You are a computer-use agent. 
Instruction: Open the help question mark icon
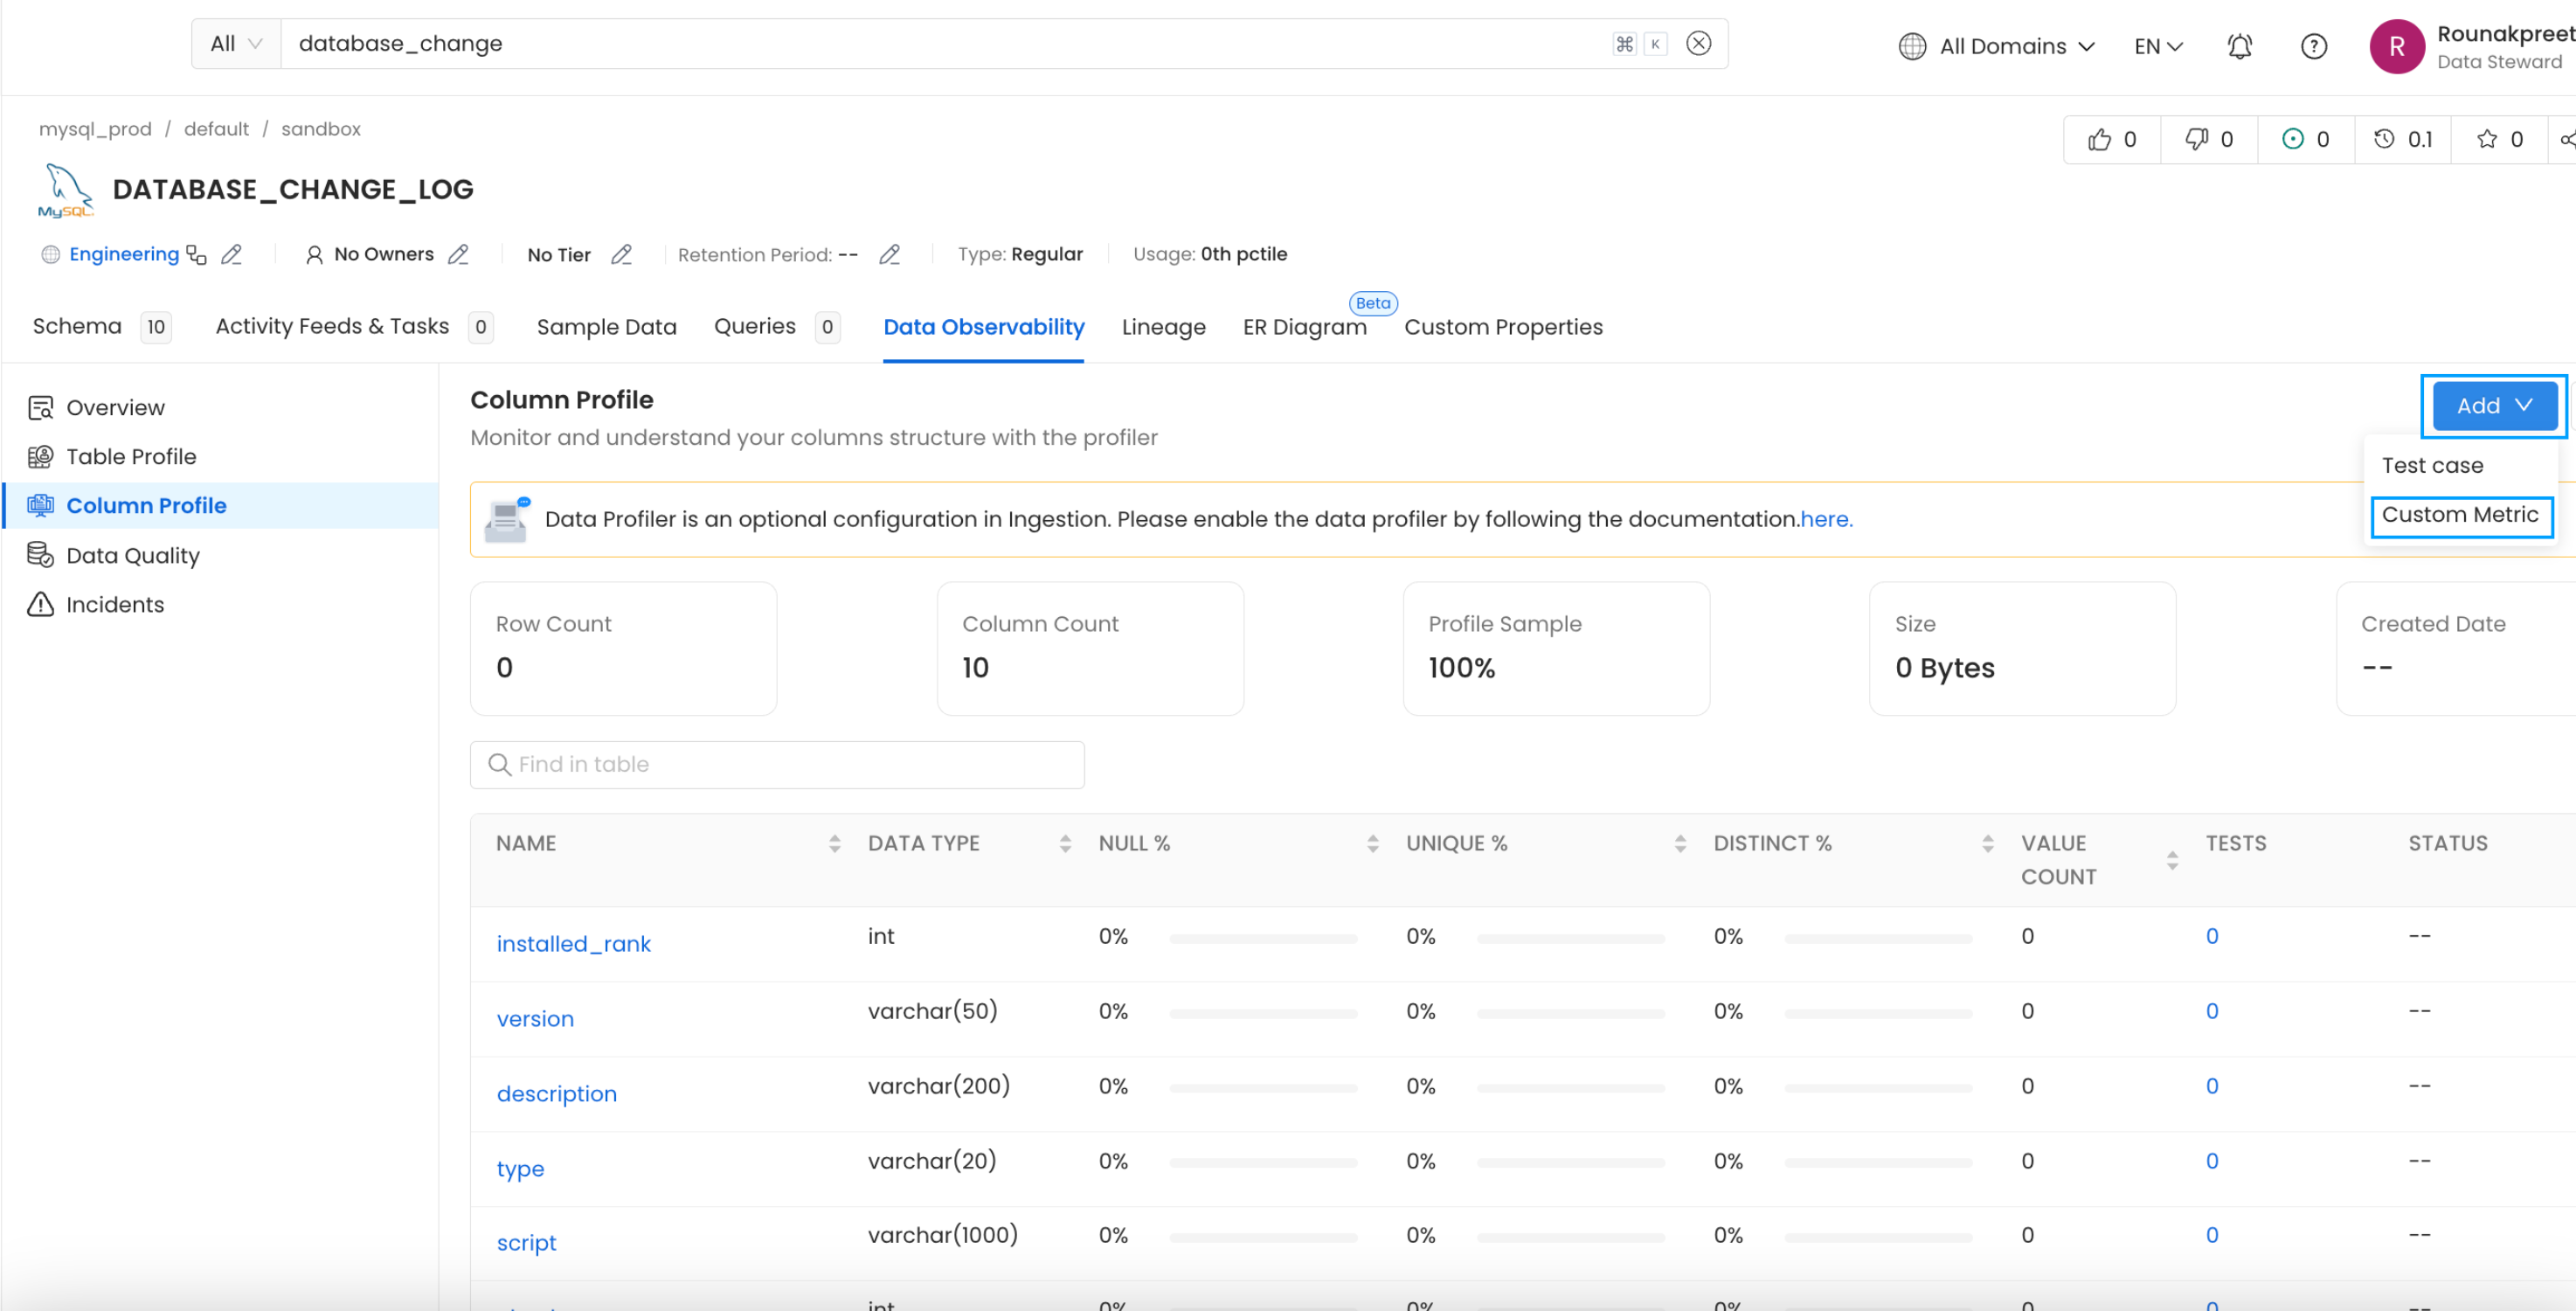2313,46
